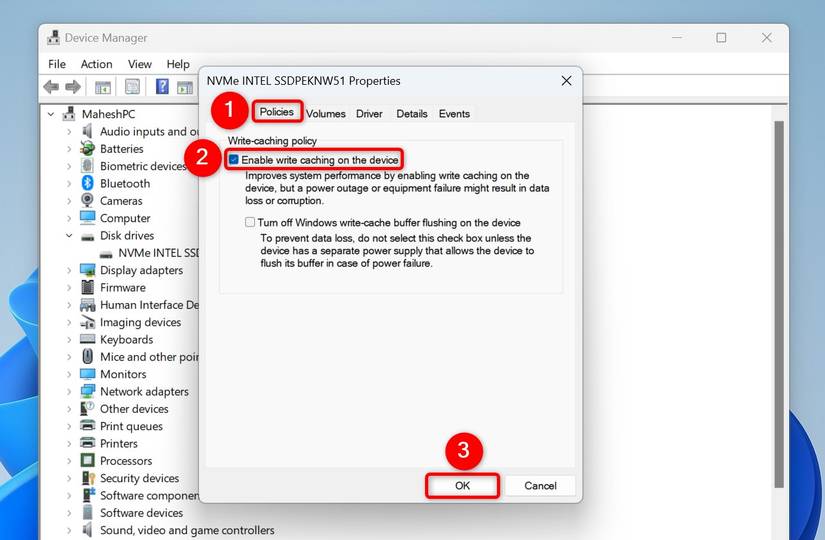The width and height of the screenshot is (825, 540).
Task: Click the OK button
Action: (462, 485)
